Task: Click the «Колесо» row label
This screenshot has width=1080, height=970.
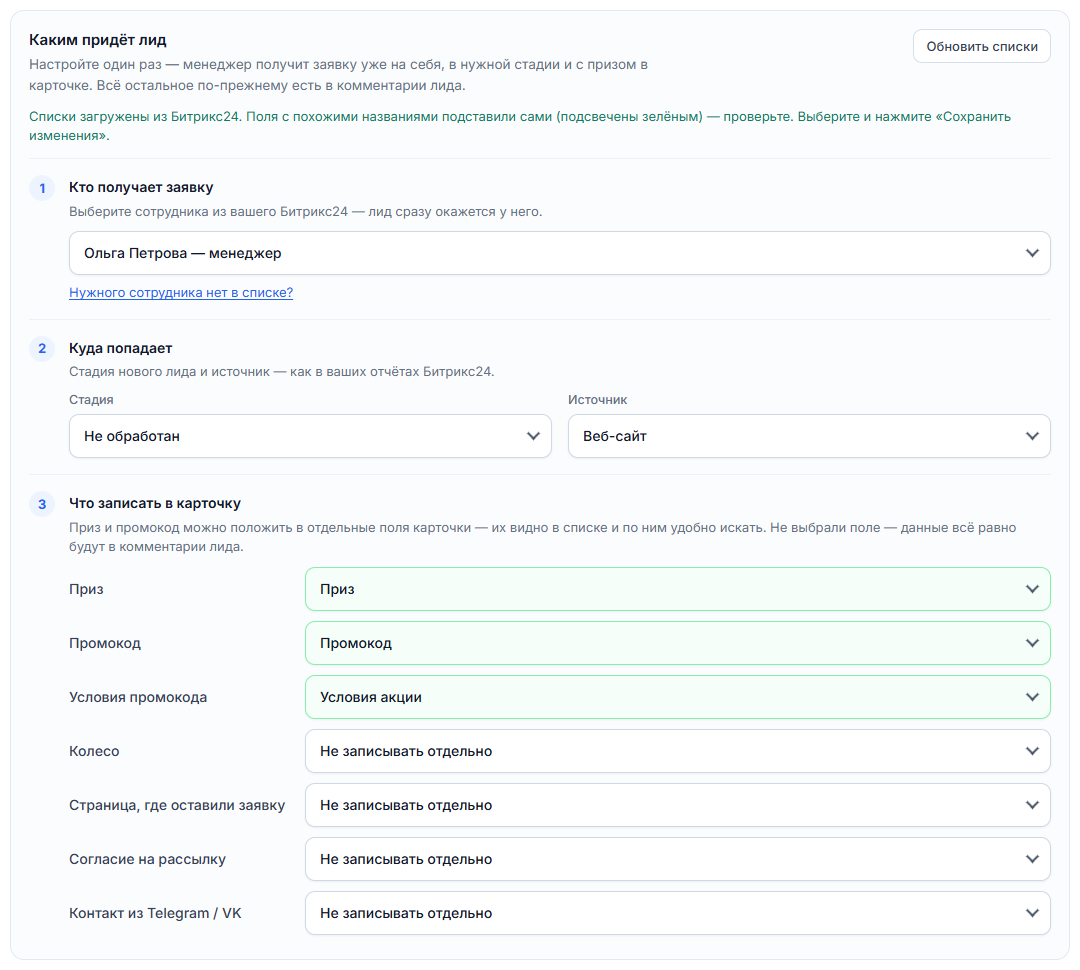Action: 94,751
